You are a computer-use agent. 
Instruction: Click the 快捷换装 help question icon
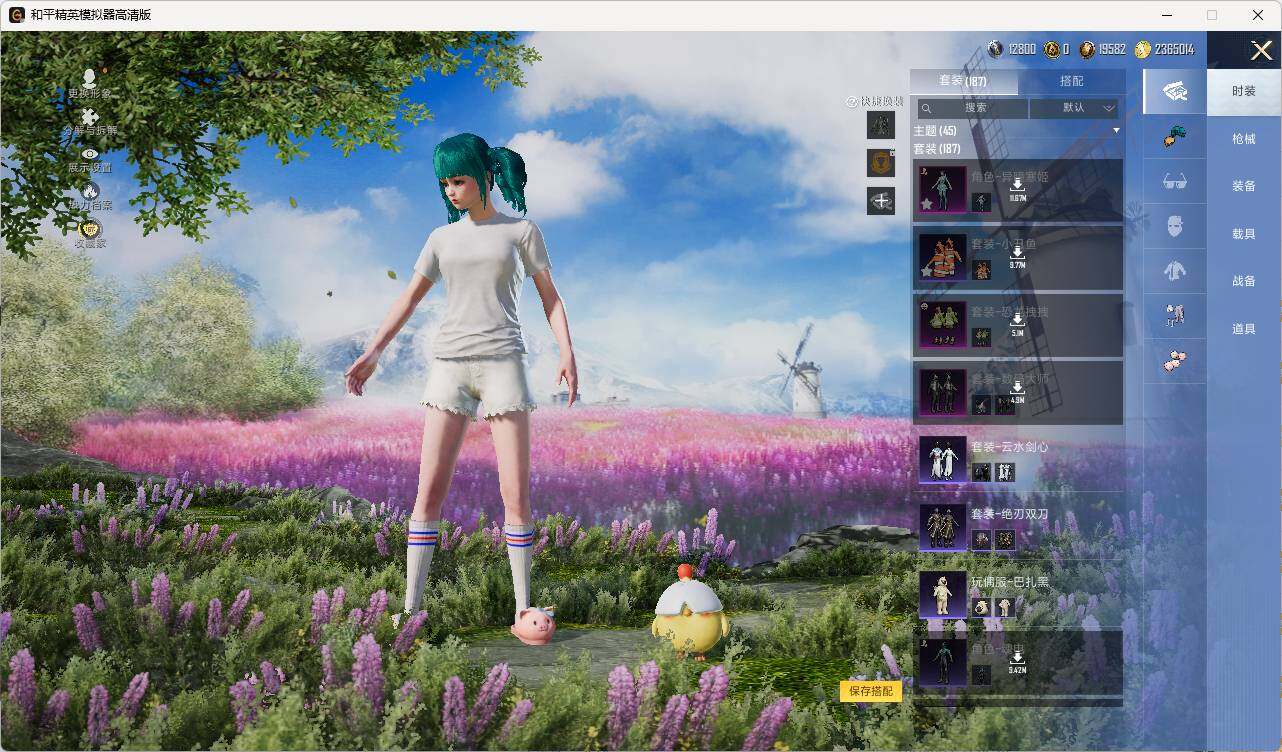pyautogui.click(x=852, y=101)
